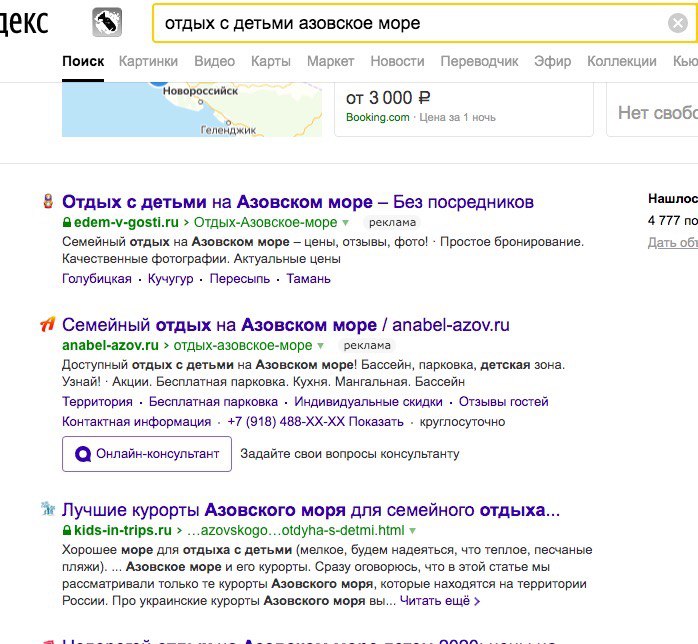Open the Эфир tab
Image resolution: width=698 pixels, height=644 pixels.
[x=552, y=61]
